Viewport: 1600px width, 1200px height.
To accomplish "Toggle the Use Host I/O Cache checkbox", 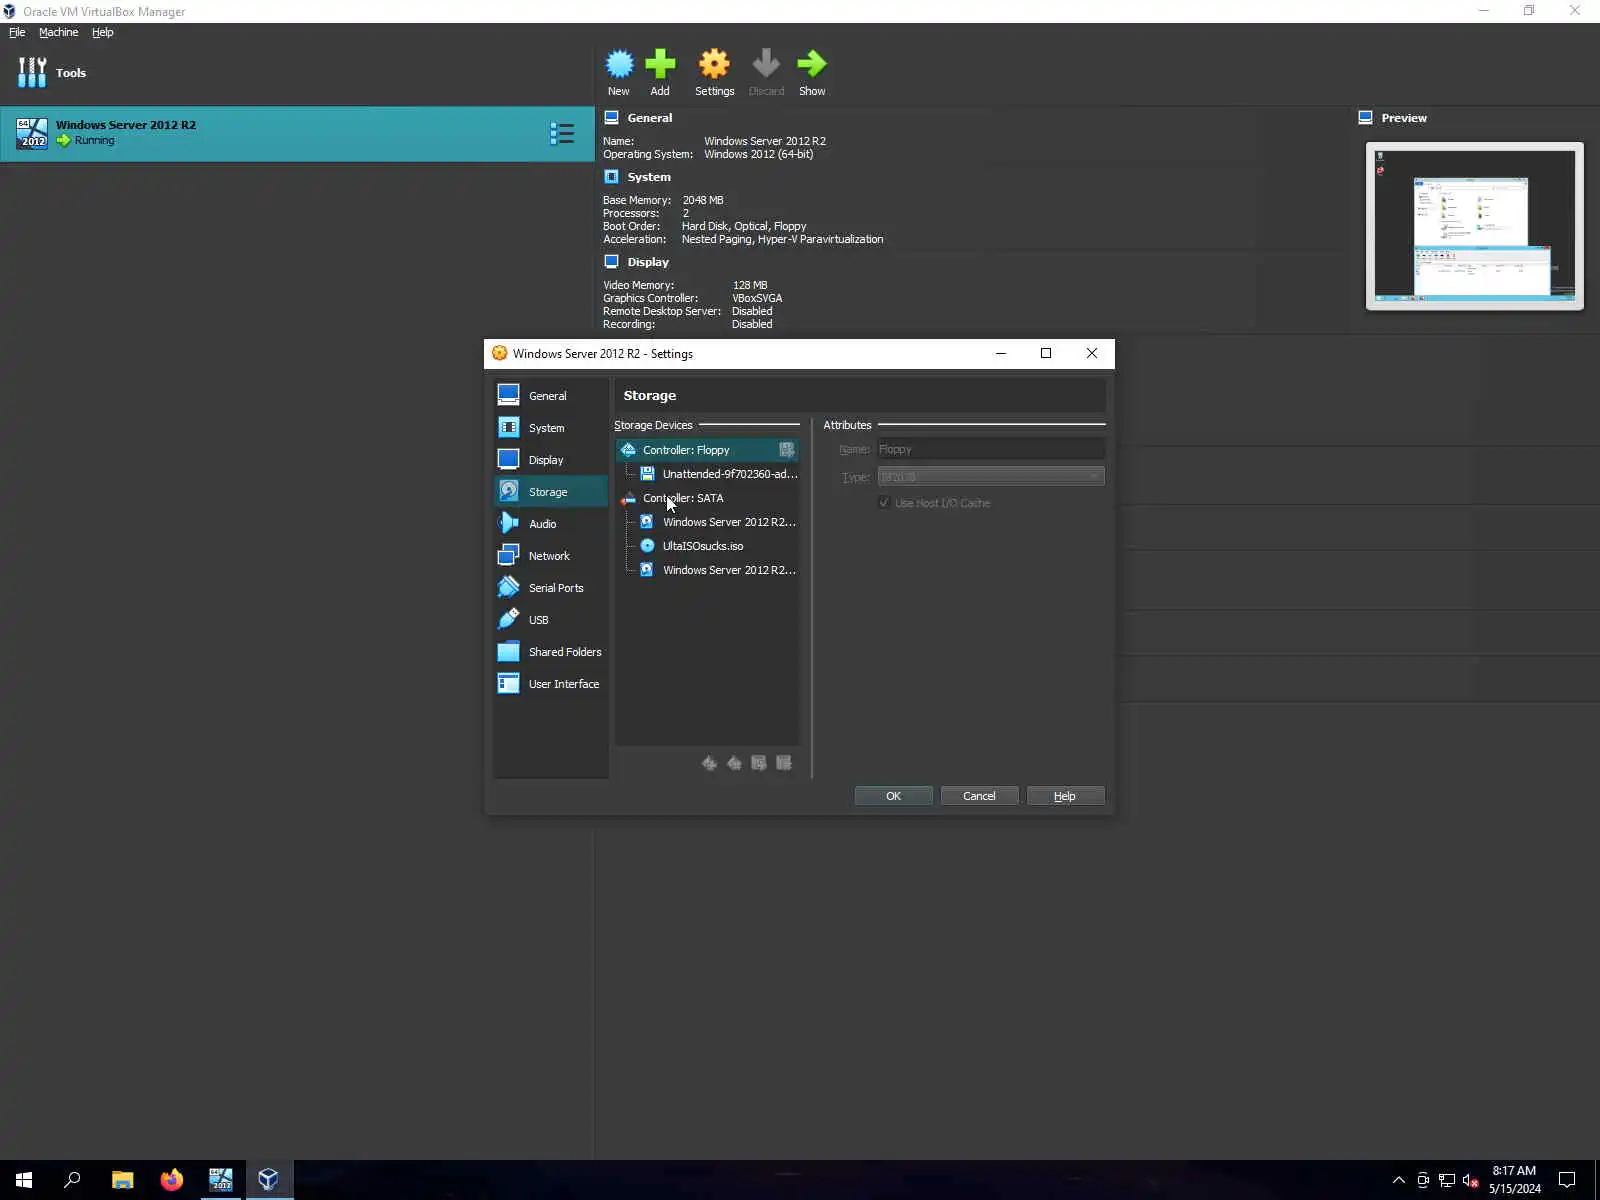I will tap(884, 503).
